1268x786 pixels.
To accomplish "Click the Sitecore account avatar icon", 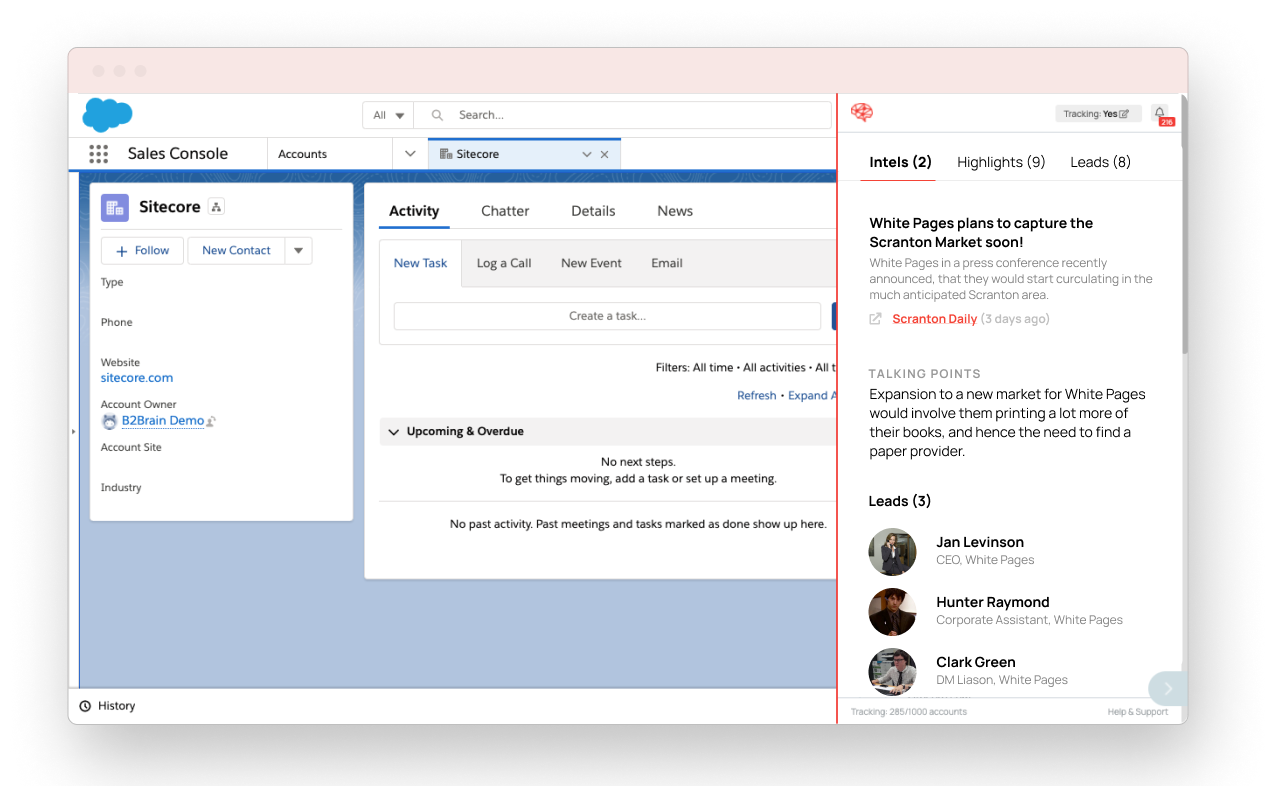I will (114, 206).
